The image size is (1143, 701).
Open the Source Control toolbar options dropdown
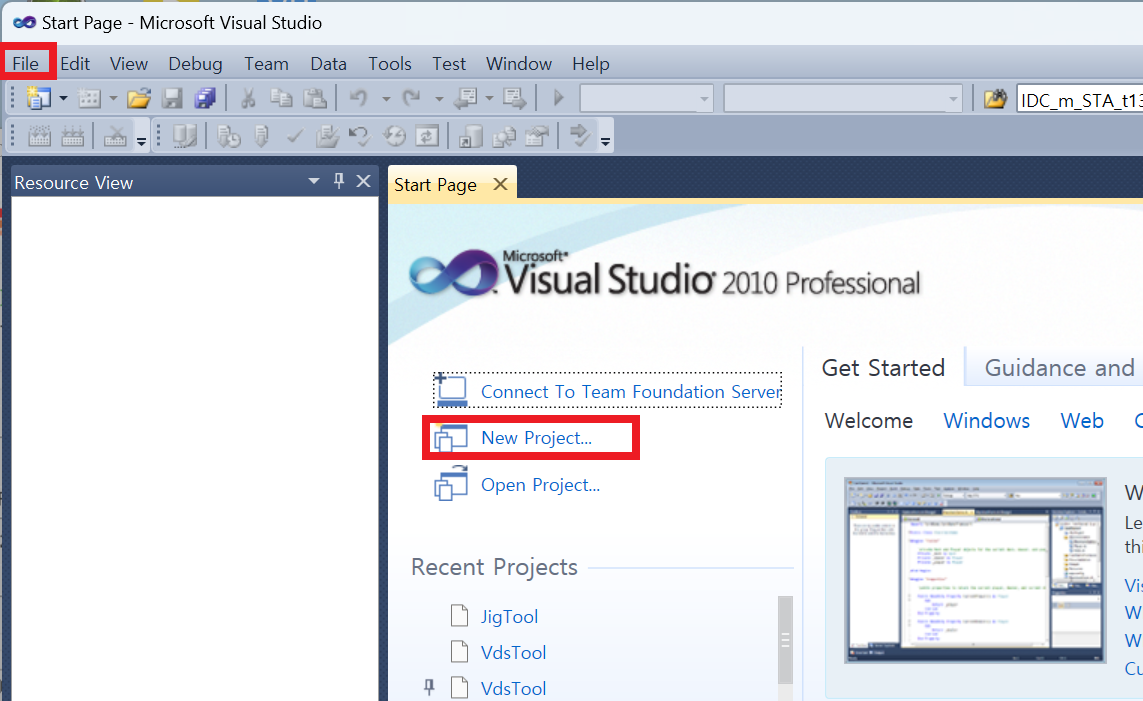(x=606, y=141)
